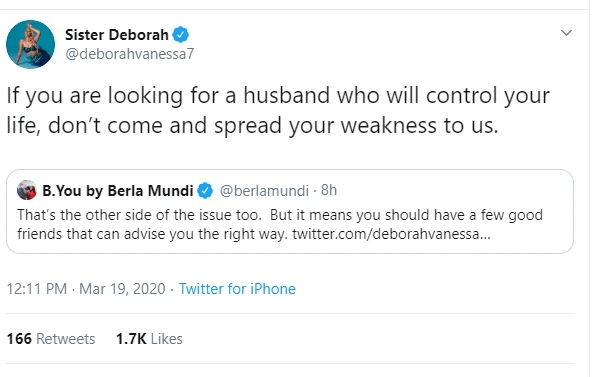Click Sister Deborah's verified badge
The image size is (594, 377).
click(x=181, y=35)
